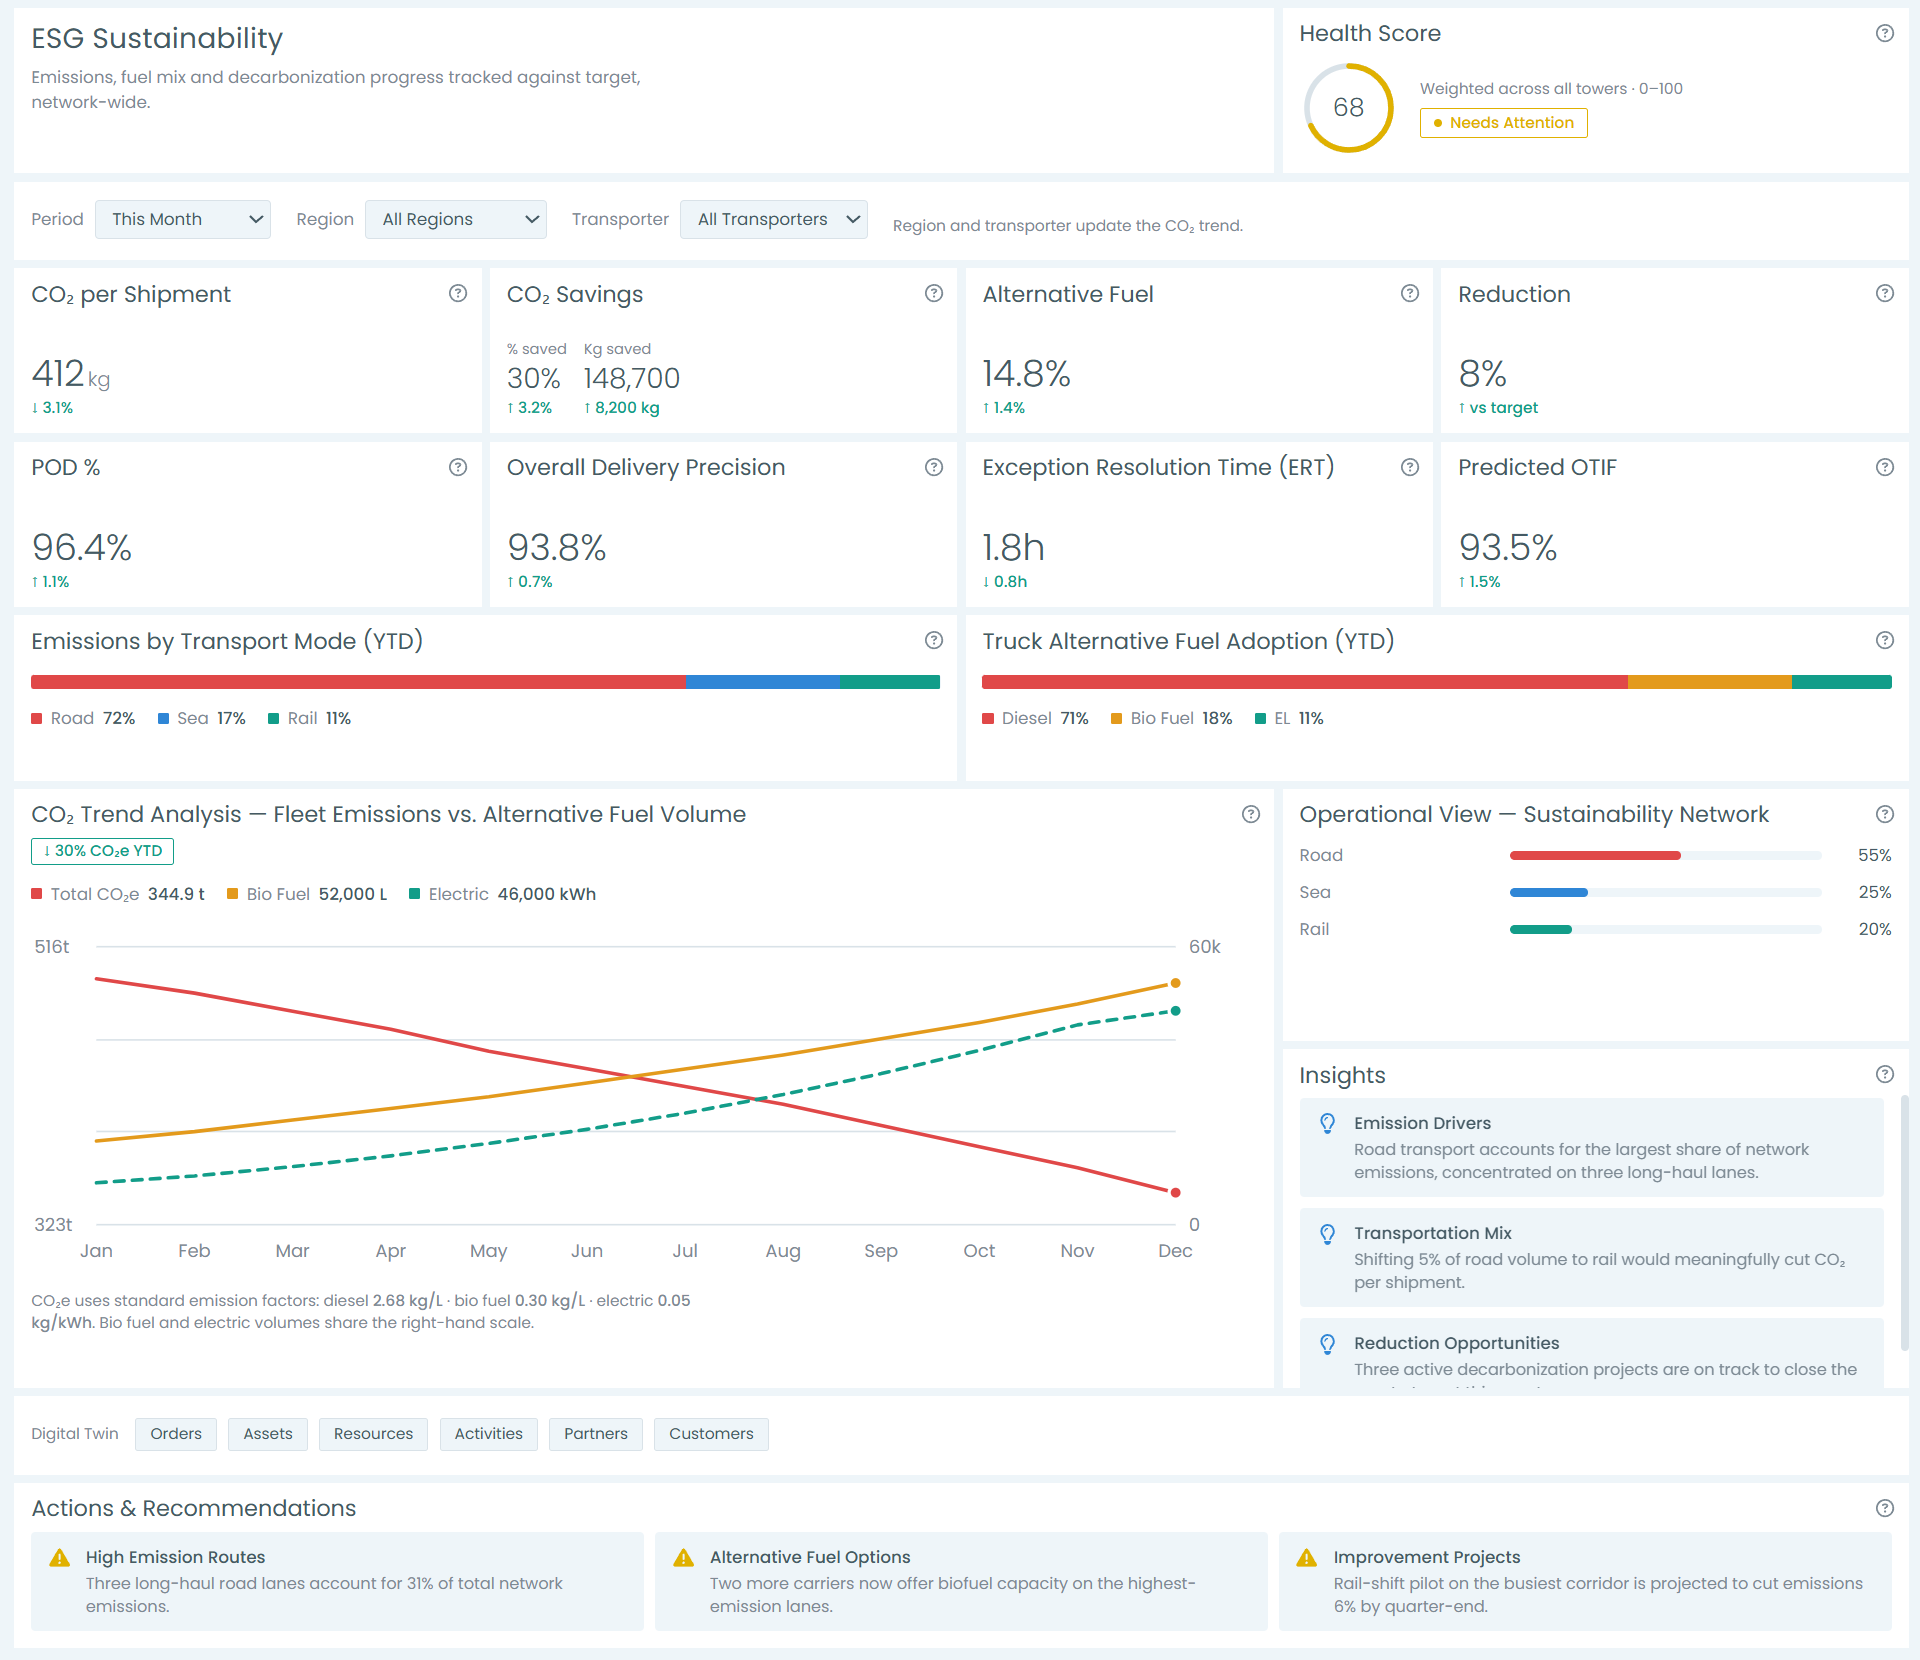This screenshot has width=1920, height=1660.
Task: Click help icon on Predicted OTIF card
Action: coord(1885,467)
